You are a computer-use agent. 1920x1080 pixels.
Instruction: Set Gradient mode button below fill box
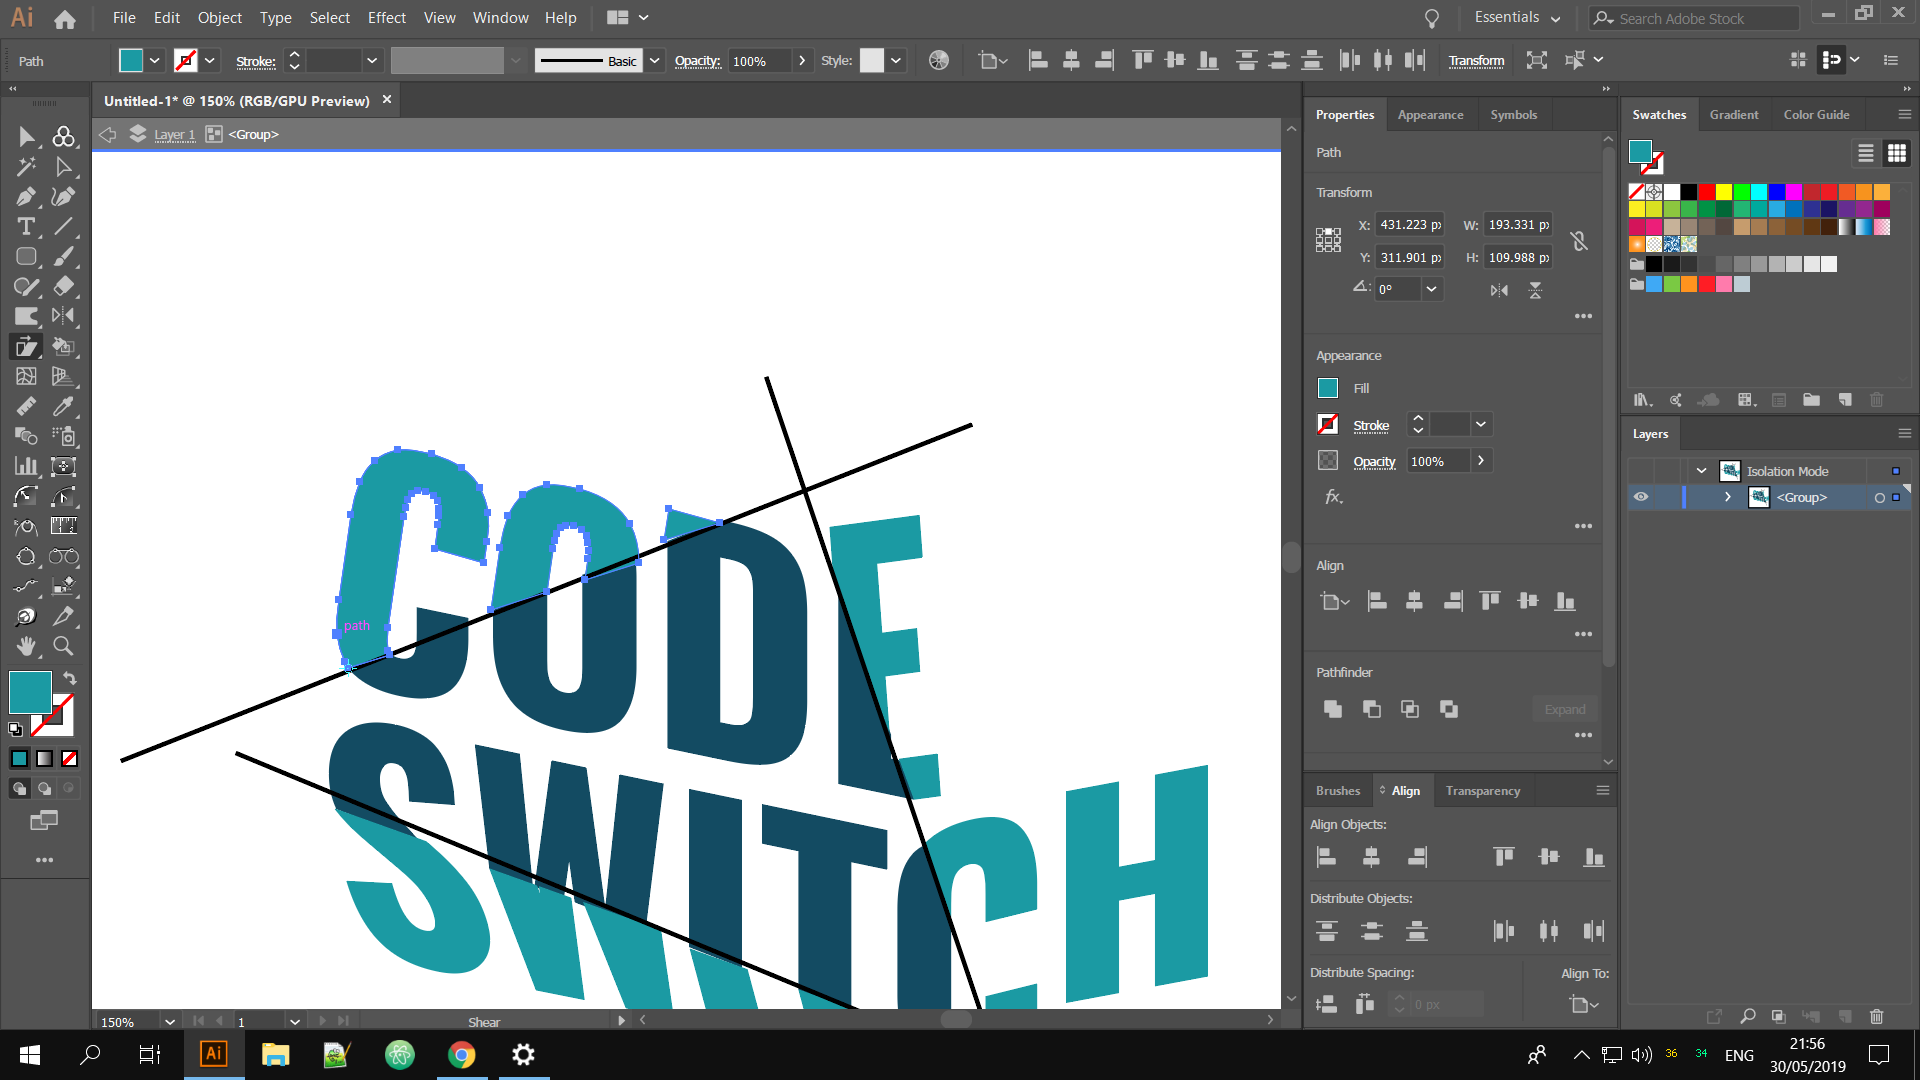45,759
